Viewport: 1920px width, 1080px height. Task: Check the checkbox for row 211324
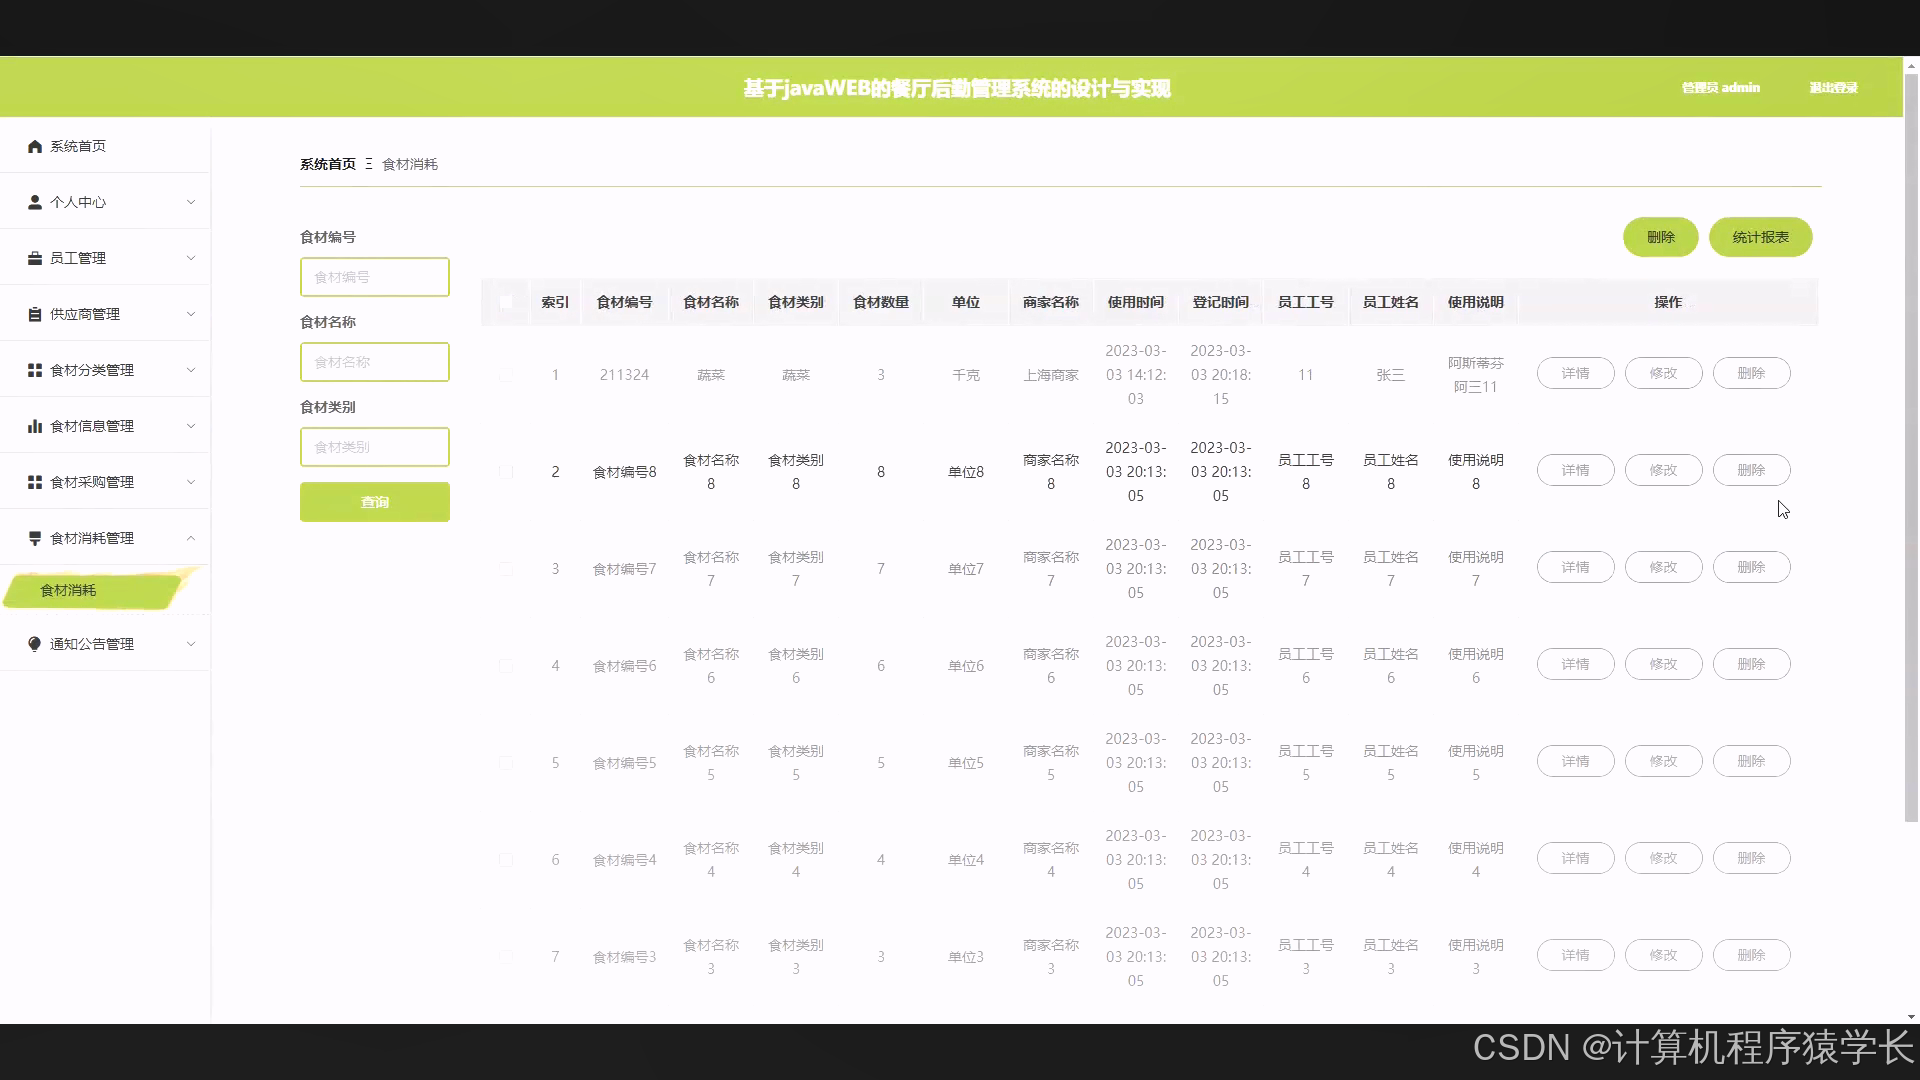pyautogui.click(x=506, y=375)
